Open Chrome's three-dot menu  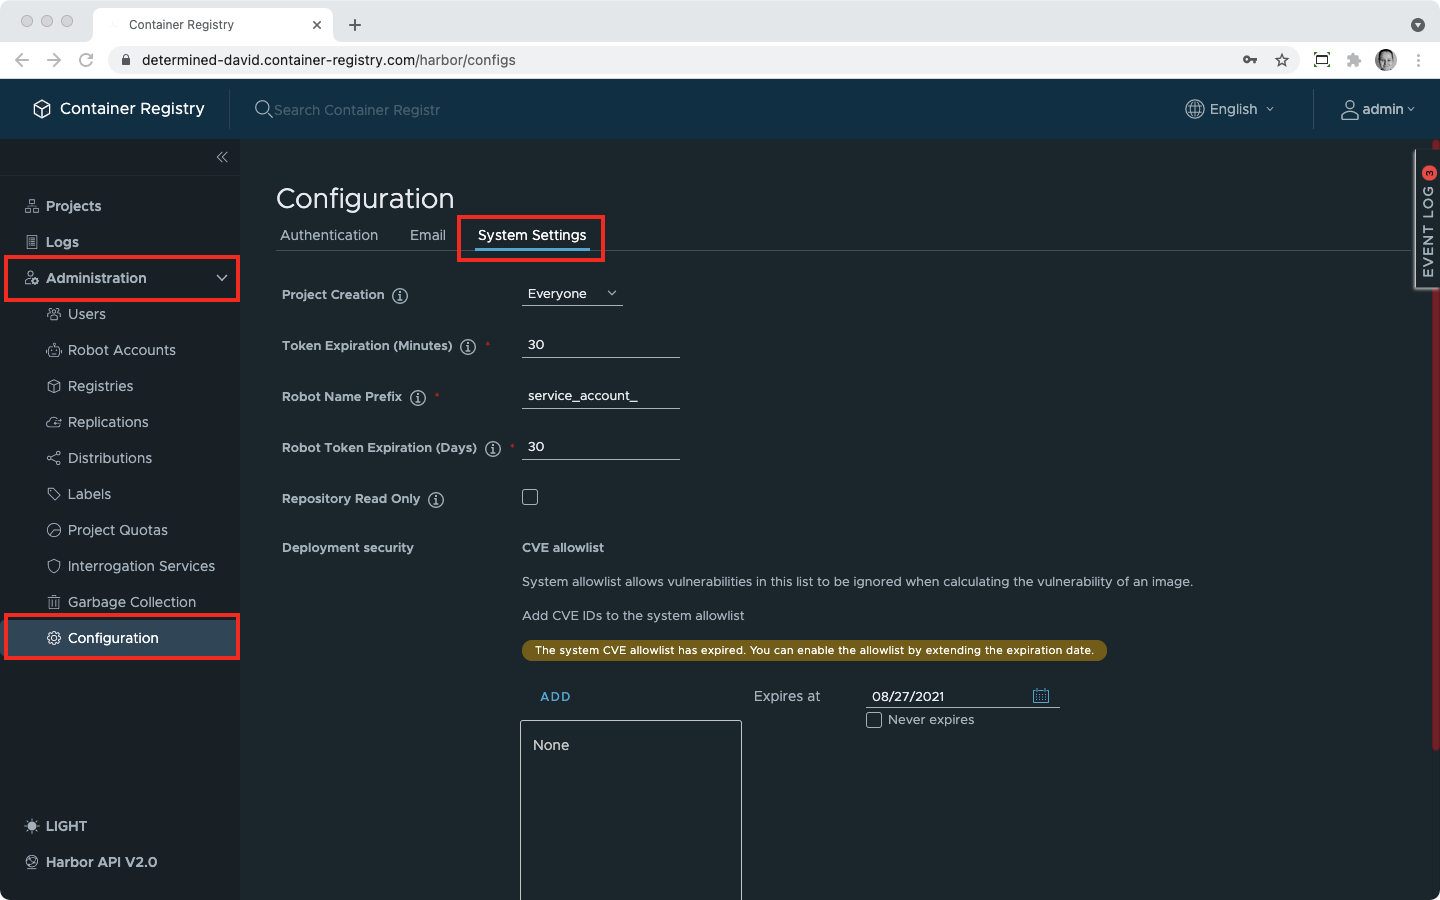pos(1418,60)
